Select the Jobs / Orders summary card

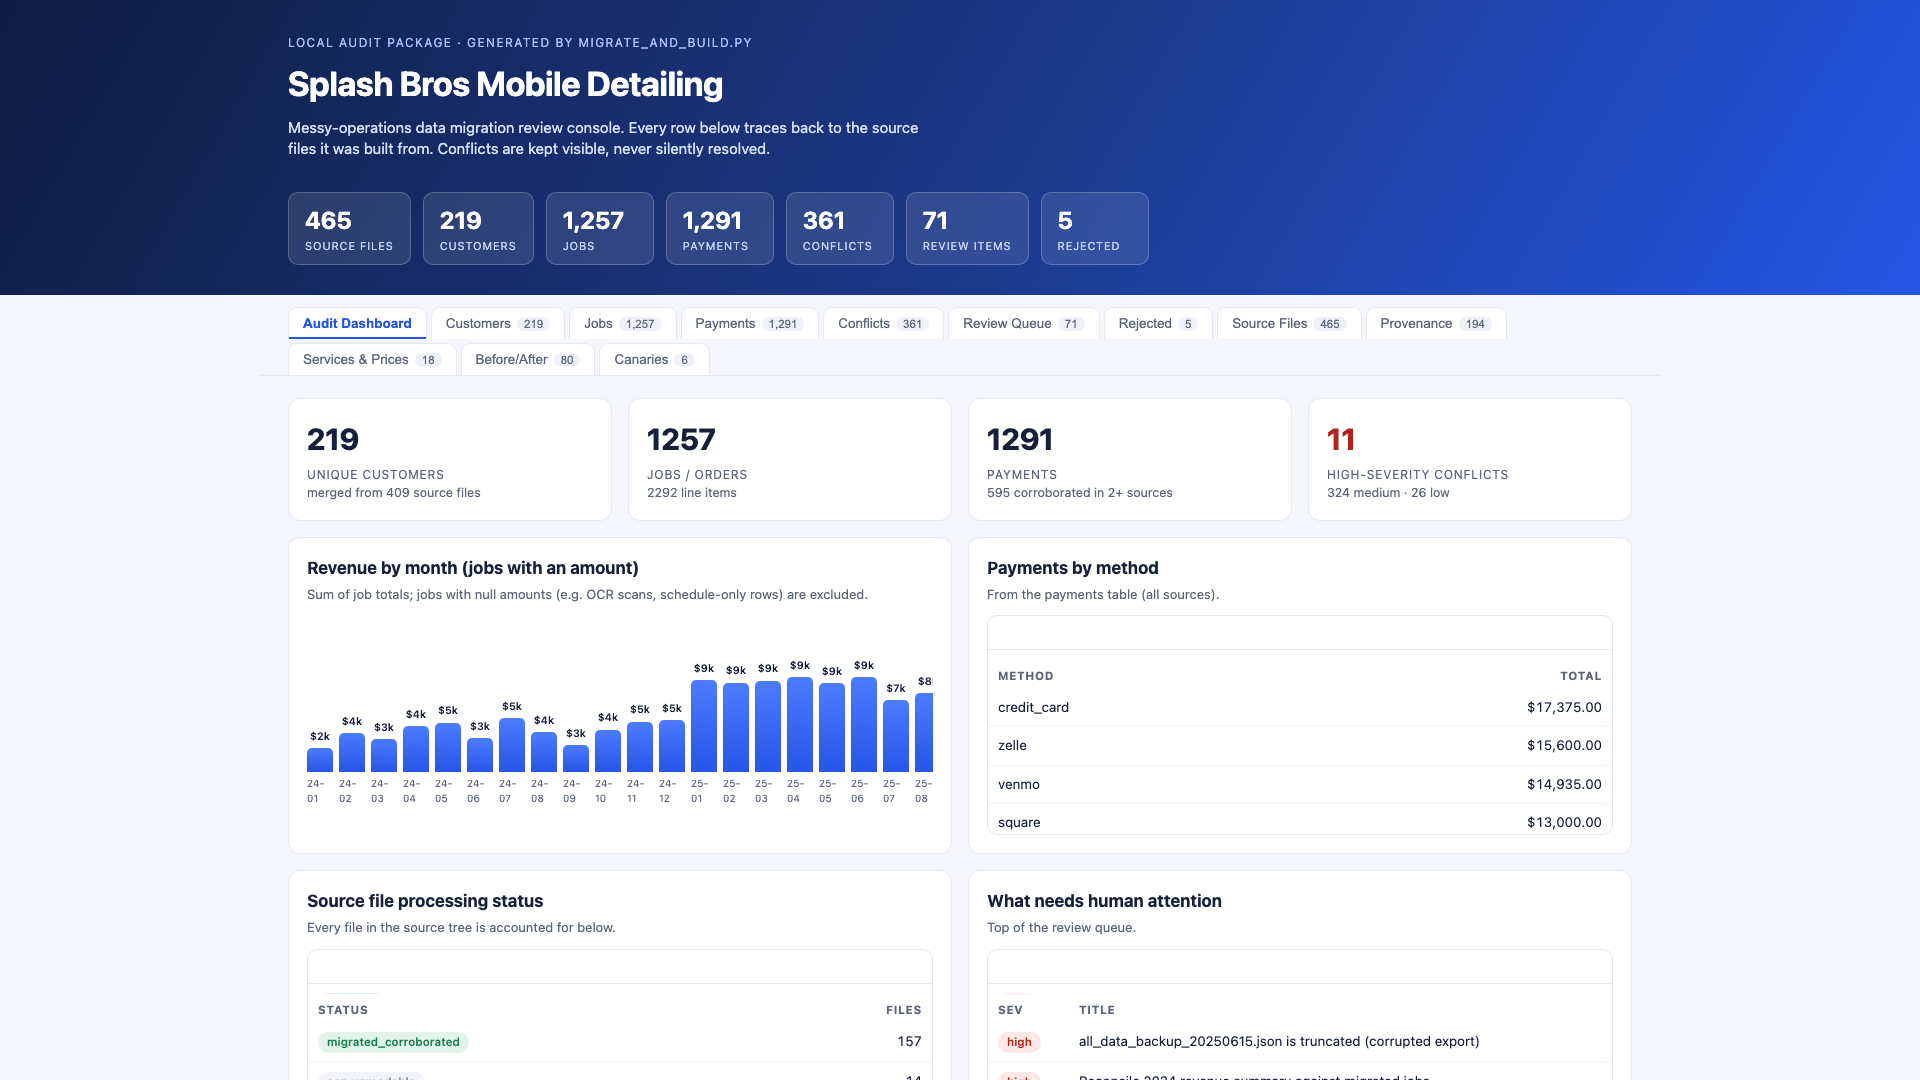pos(790,459)
